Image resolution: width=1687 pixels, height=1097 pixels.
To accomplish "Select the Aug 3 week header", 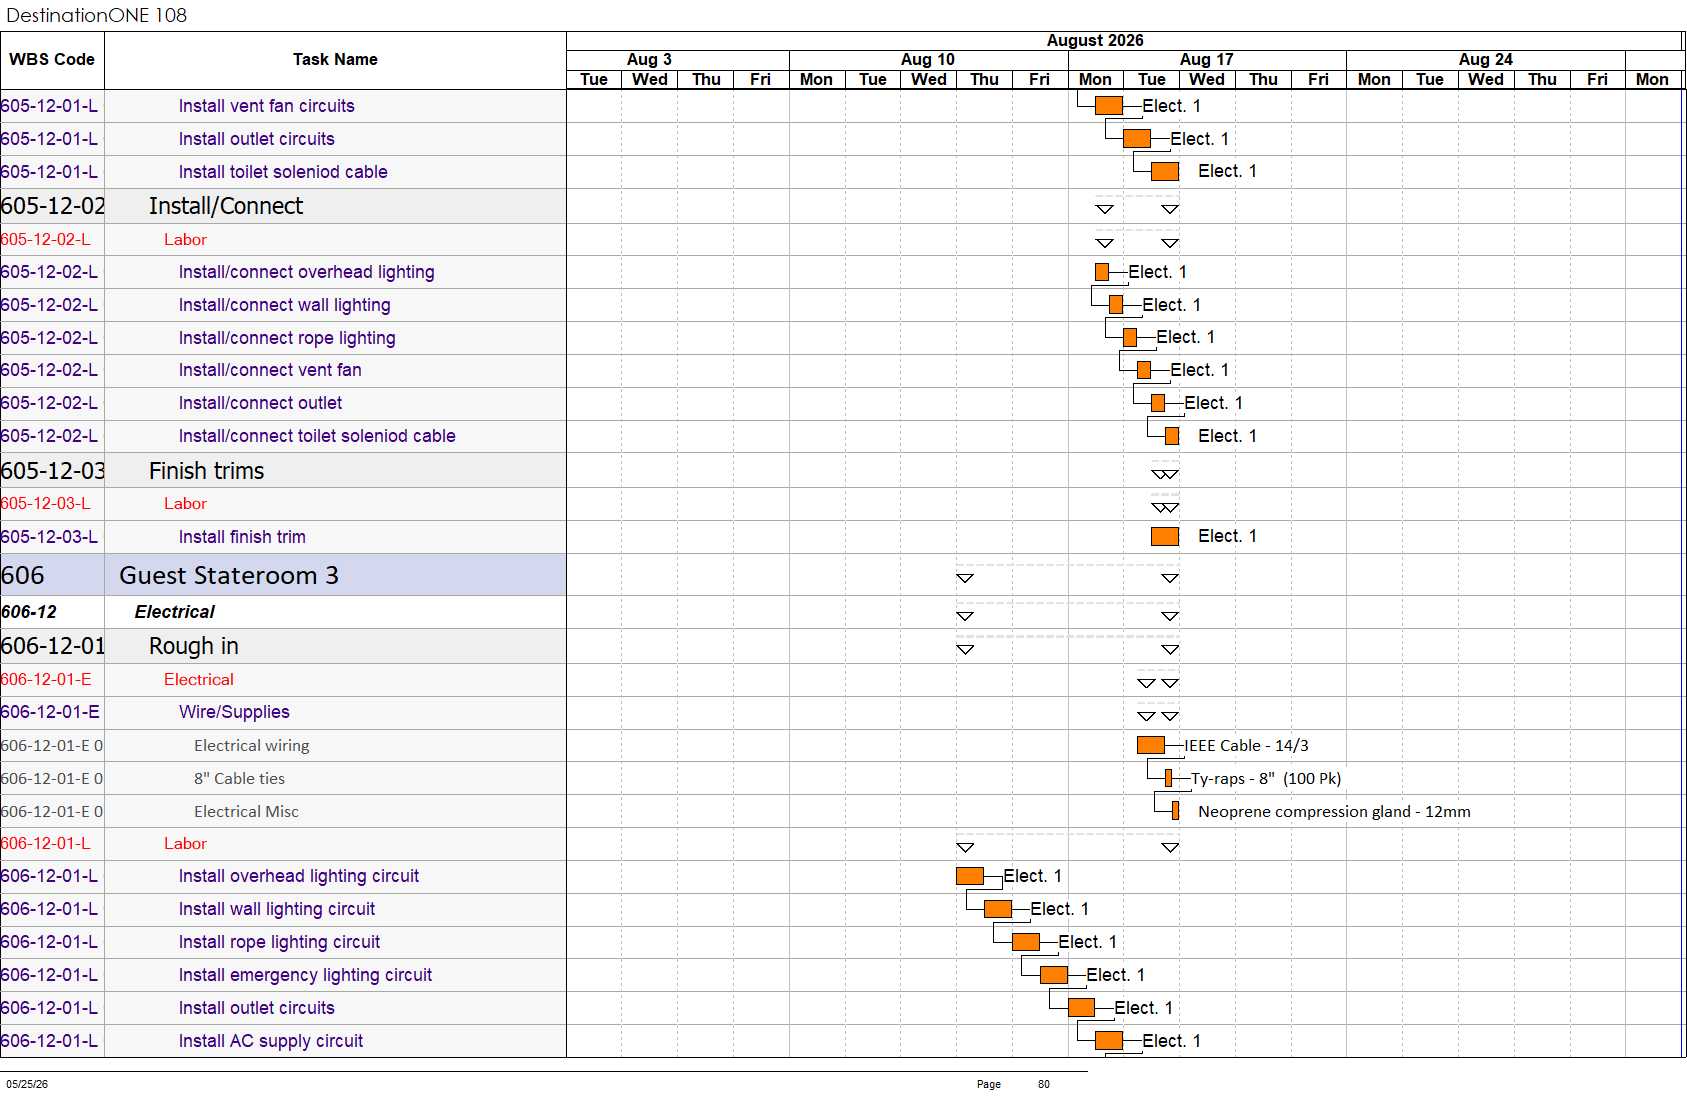I will (x=649, y=60).
